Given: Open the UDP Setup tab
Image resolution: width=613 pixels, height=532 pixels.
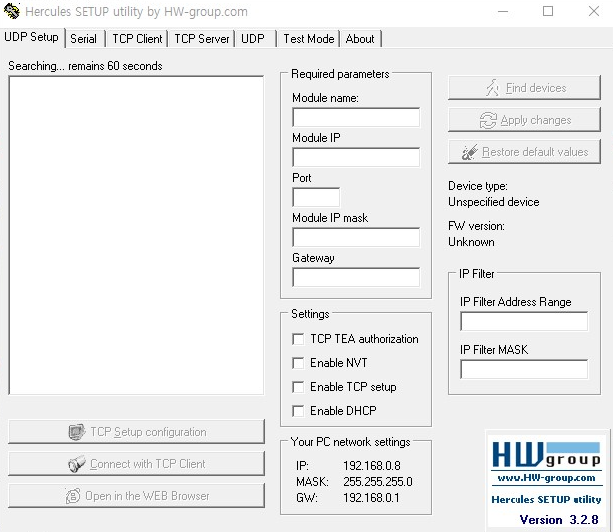Looking at the screenshot, I should [31, 37].
